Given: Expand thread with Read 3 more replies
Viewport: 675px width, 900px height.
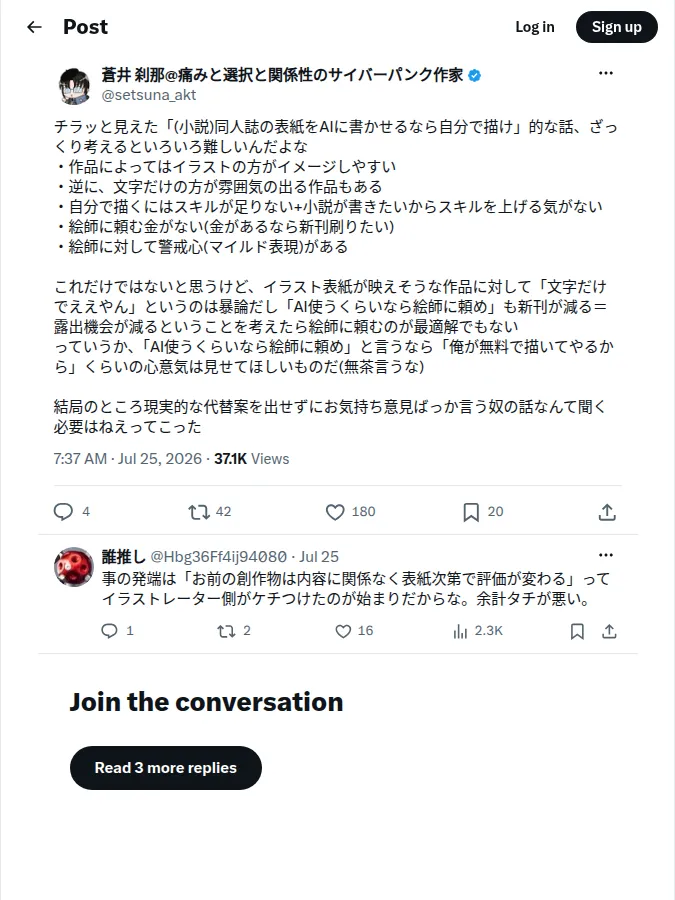Looking at the screenshot, I should pos(166,767).
